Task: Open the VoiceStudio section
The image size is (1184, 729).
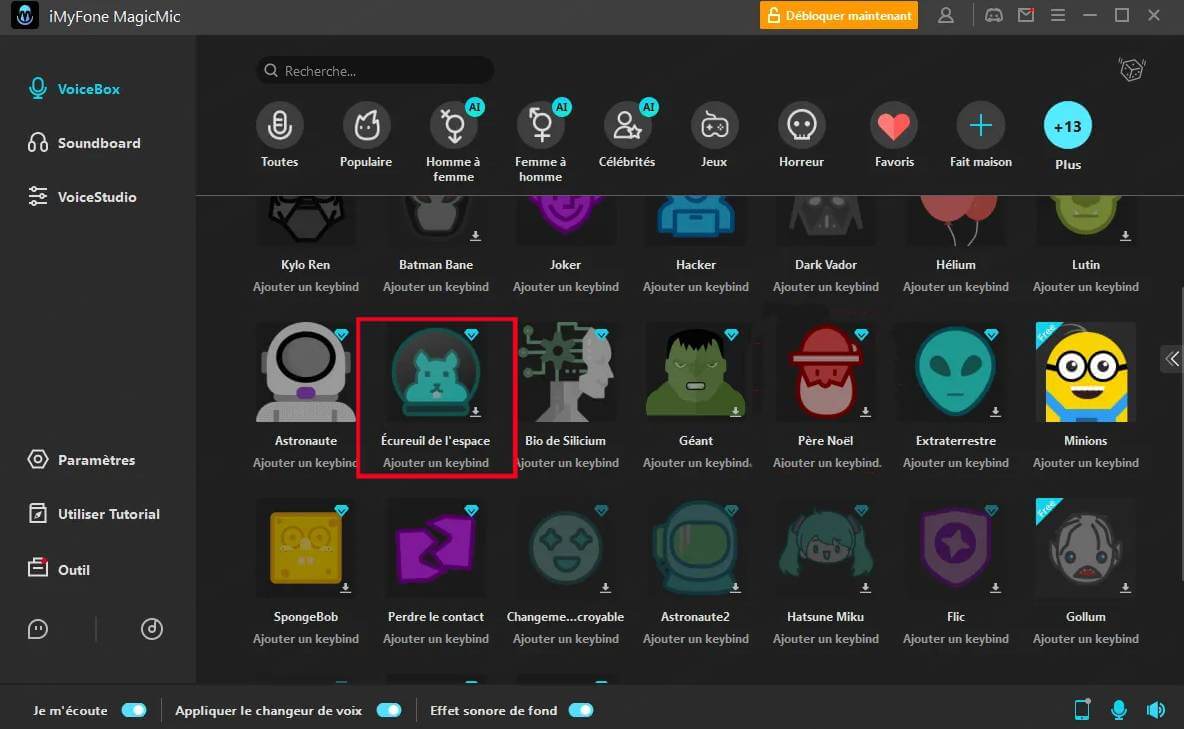Action: (82, 196)
